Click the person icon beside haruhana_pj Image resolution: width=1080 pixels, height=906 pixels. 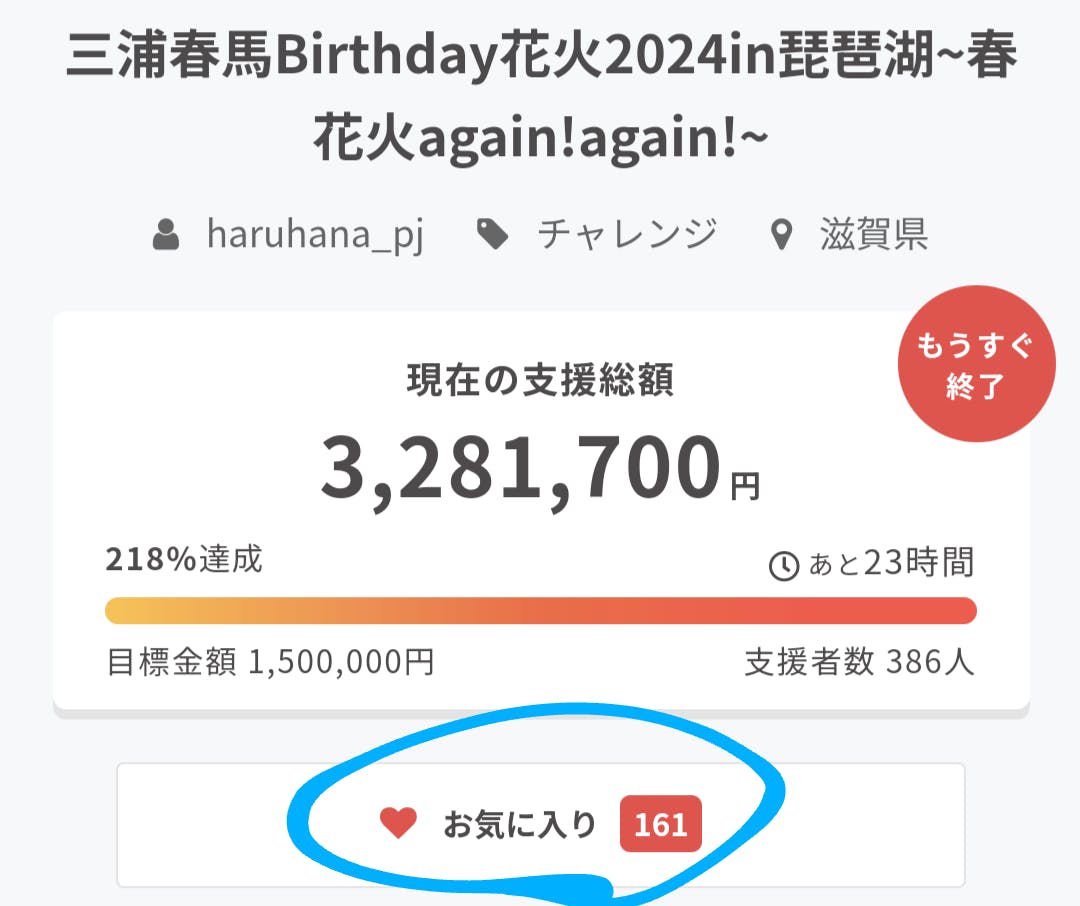tap(166, 236)
